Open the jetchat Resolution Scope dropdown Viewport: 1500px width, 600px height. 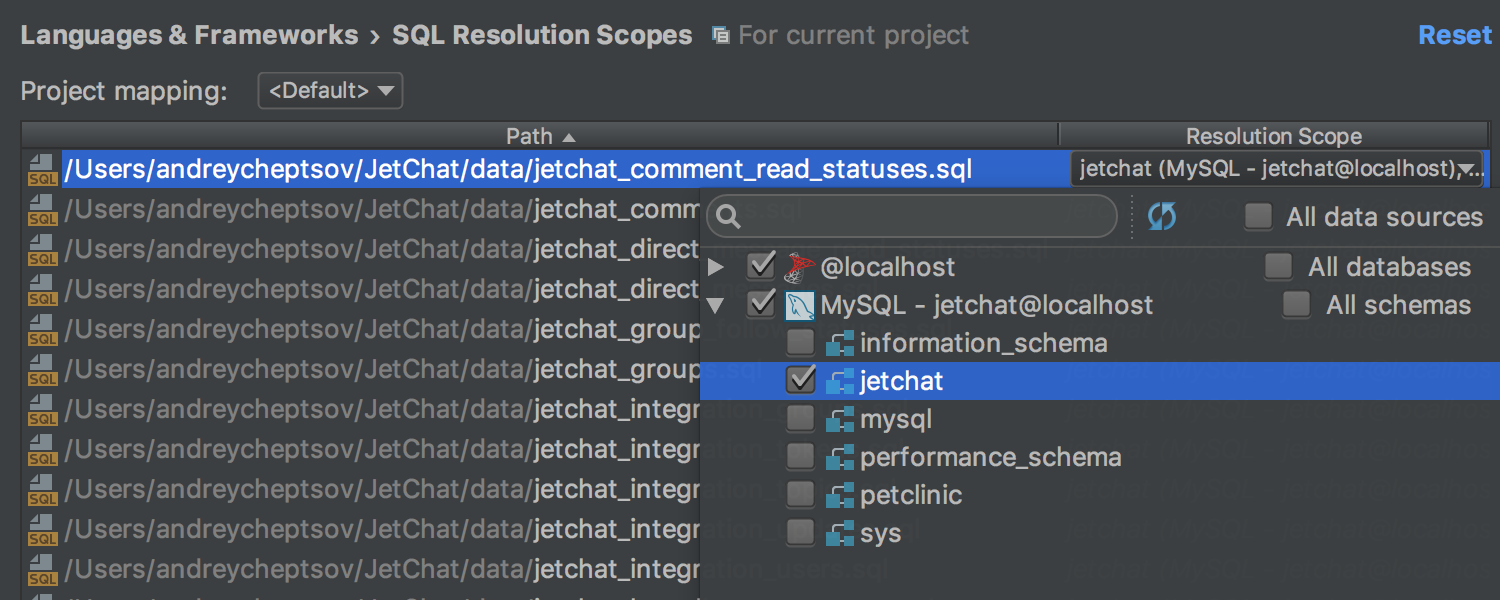coord(1276,169)
